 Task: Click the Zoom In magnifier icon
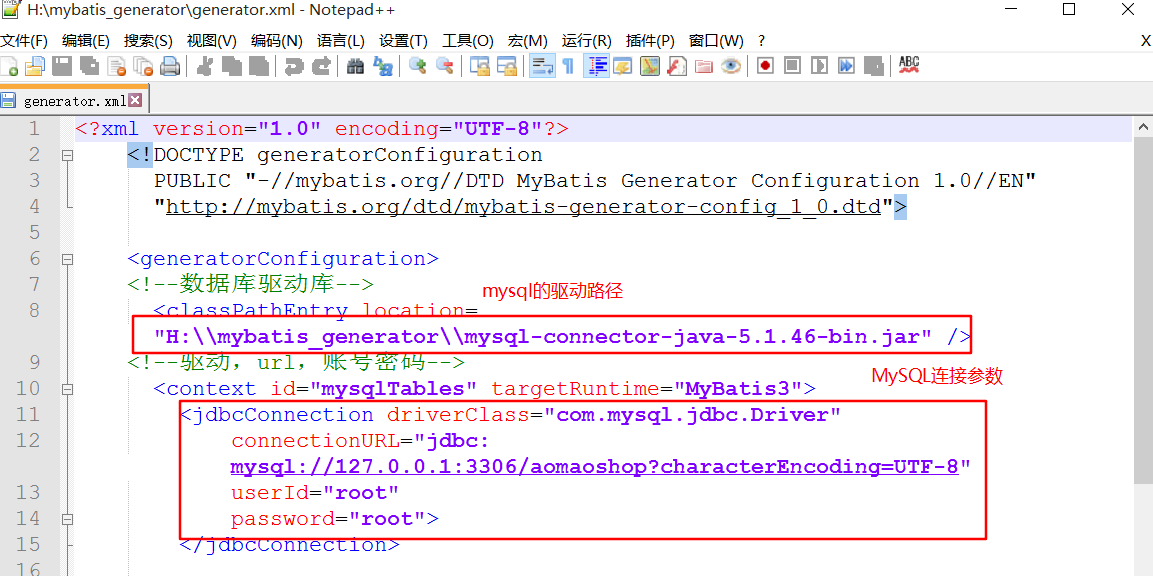418,66
